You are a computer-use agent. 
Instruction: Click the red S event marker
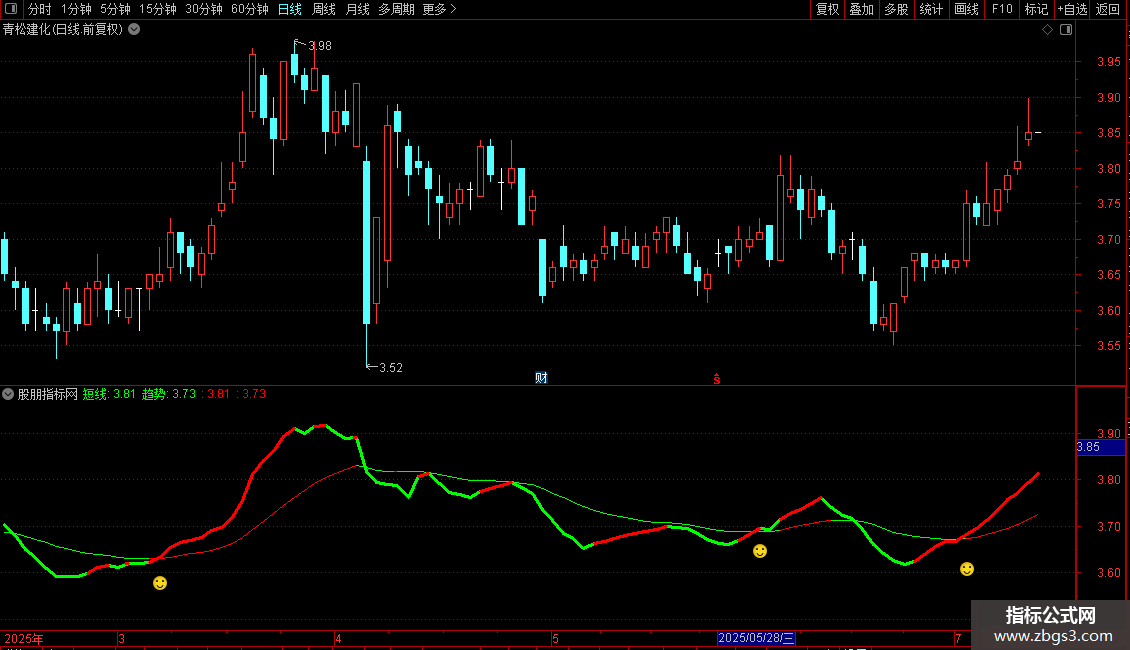click(716, 379)
